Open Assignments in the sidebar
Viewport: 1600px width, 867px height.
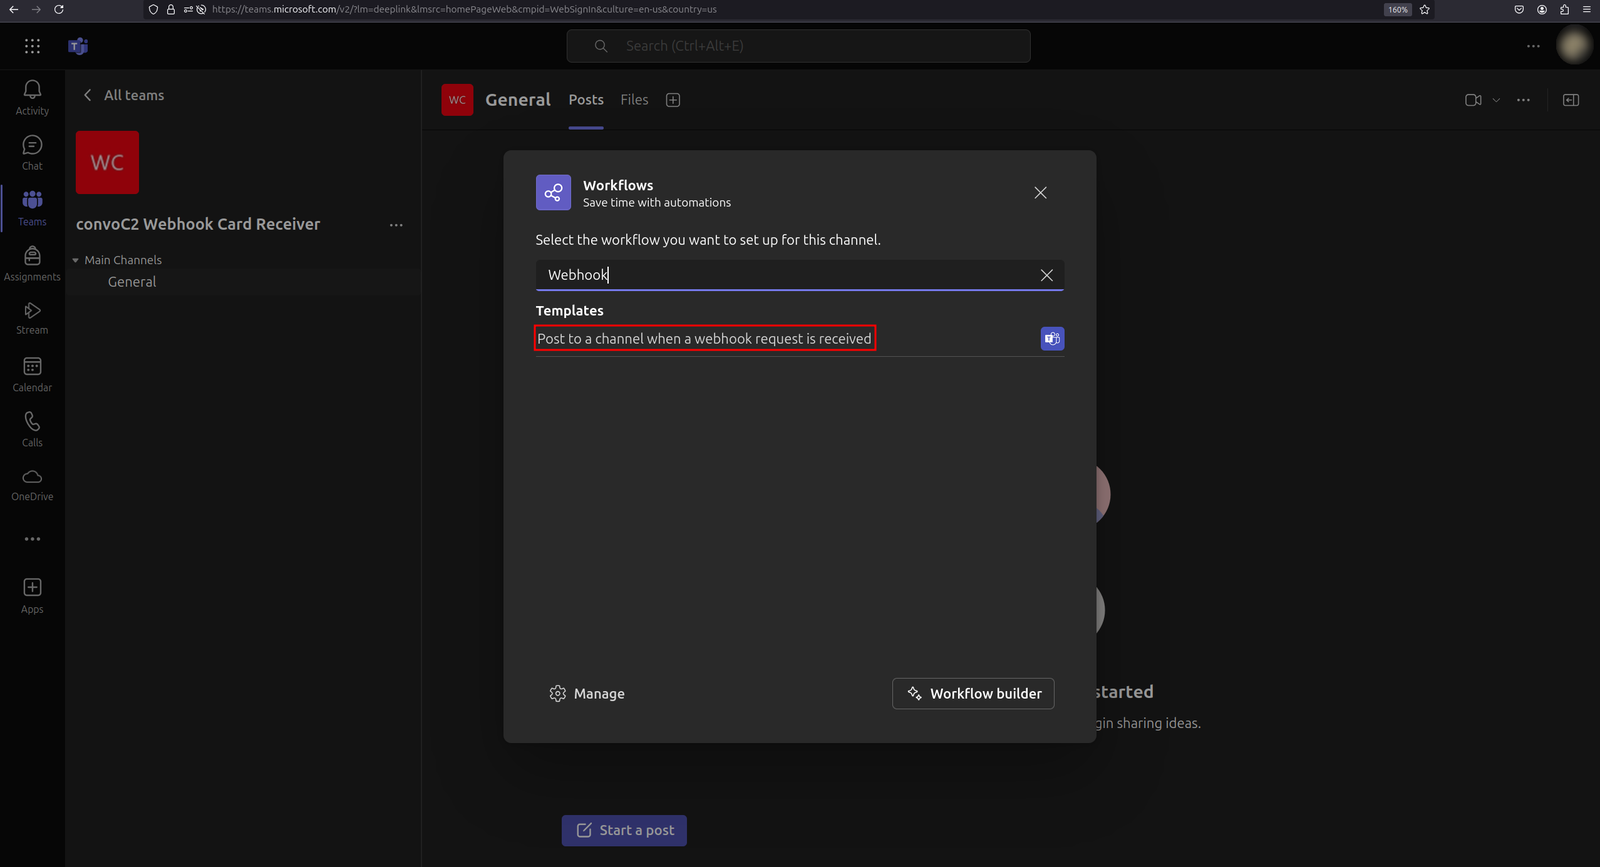32,264
